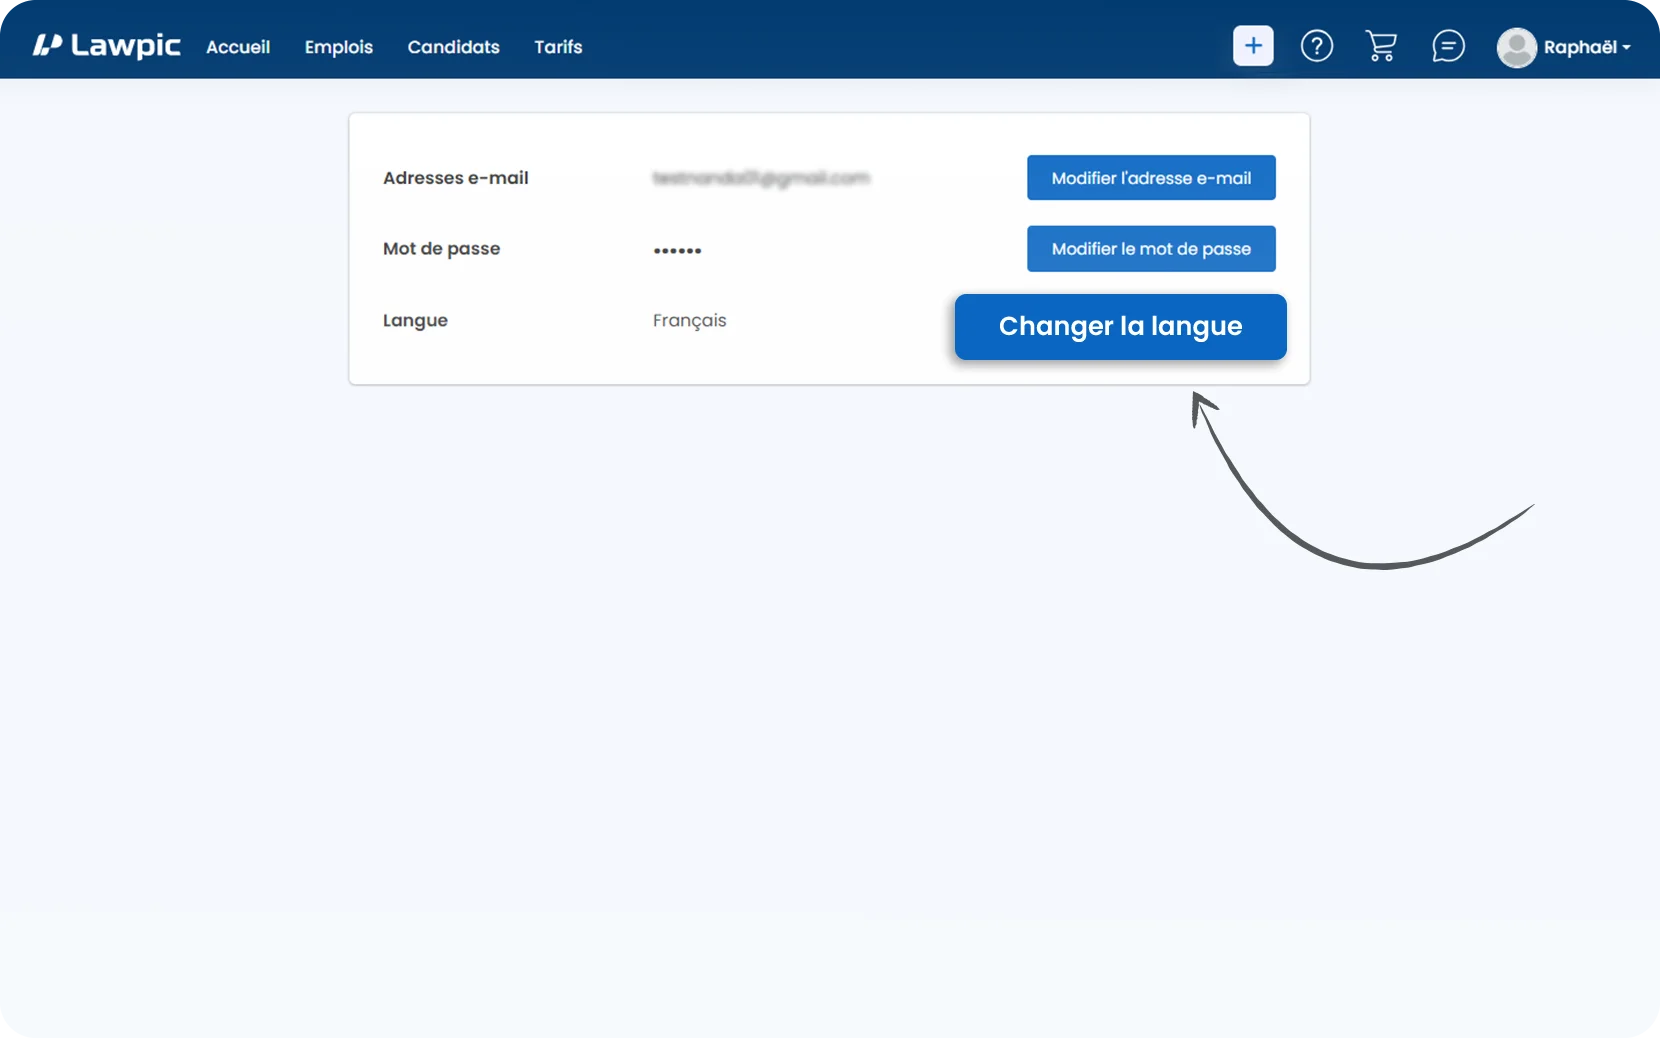Click the Mot de passe label

coord(441,249)
